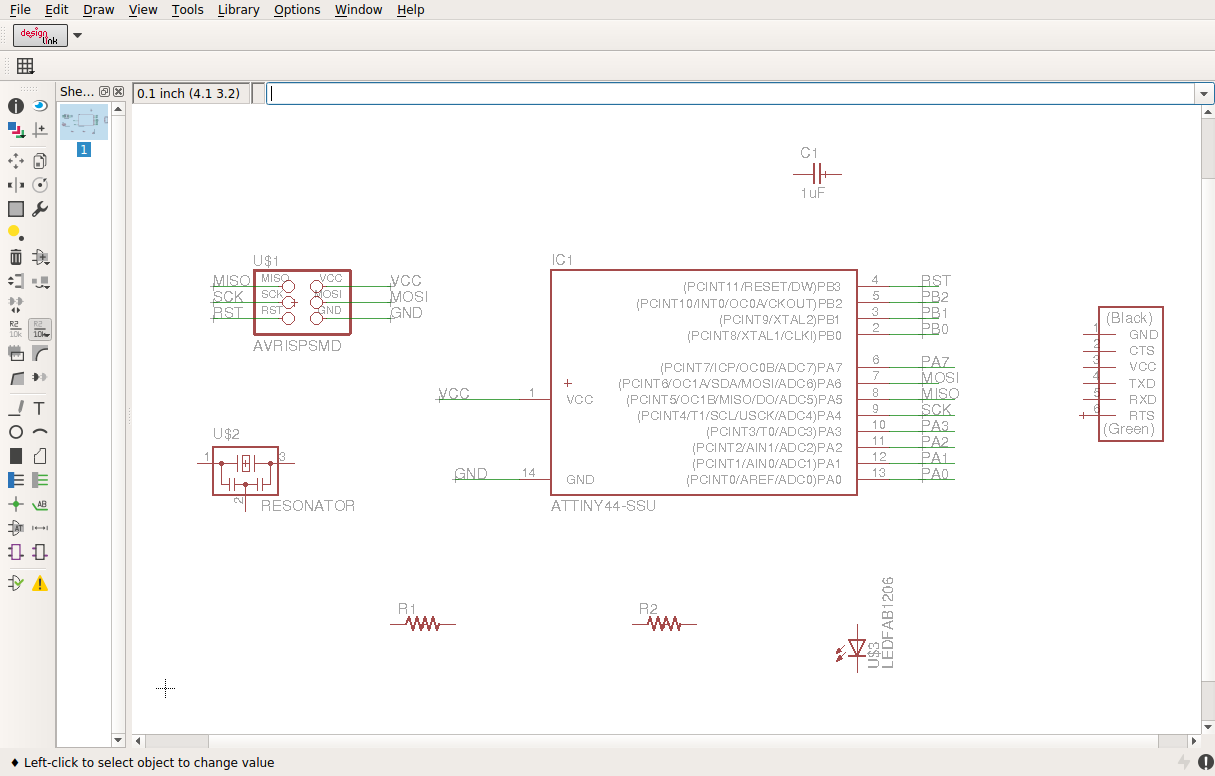The image size is (1215, 776).
Task: Select the Smash tool
Action: point(16,353)
